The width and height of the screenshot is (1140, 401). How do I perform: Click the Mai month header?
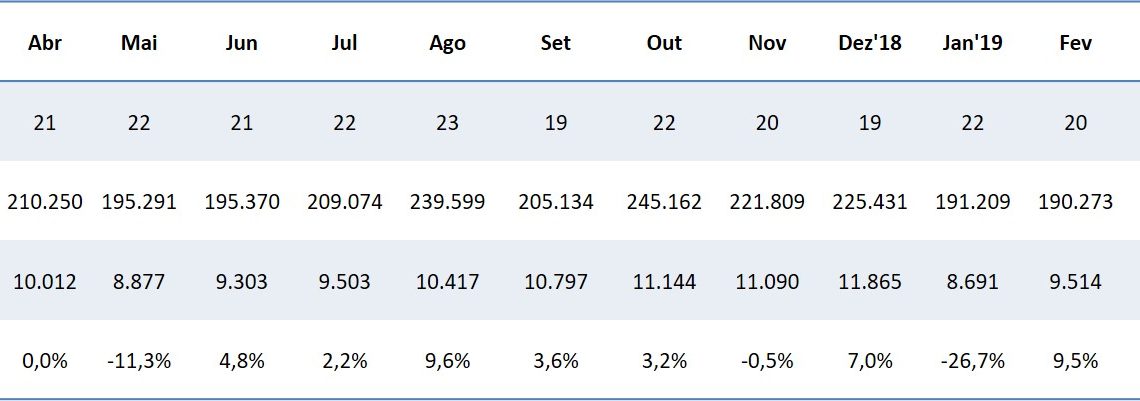(138, 43)
